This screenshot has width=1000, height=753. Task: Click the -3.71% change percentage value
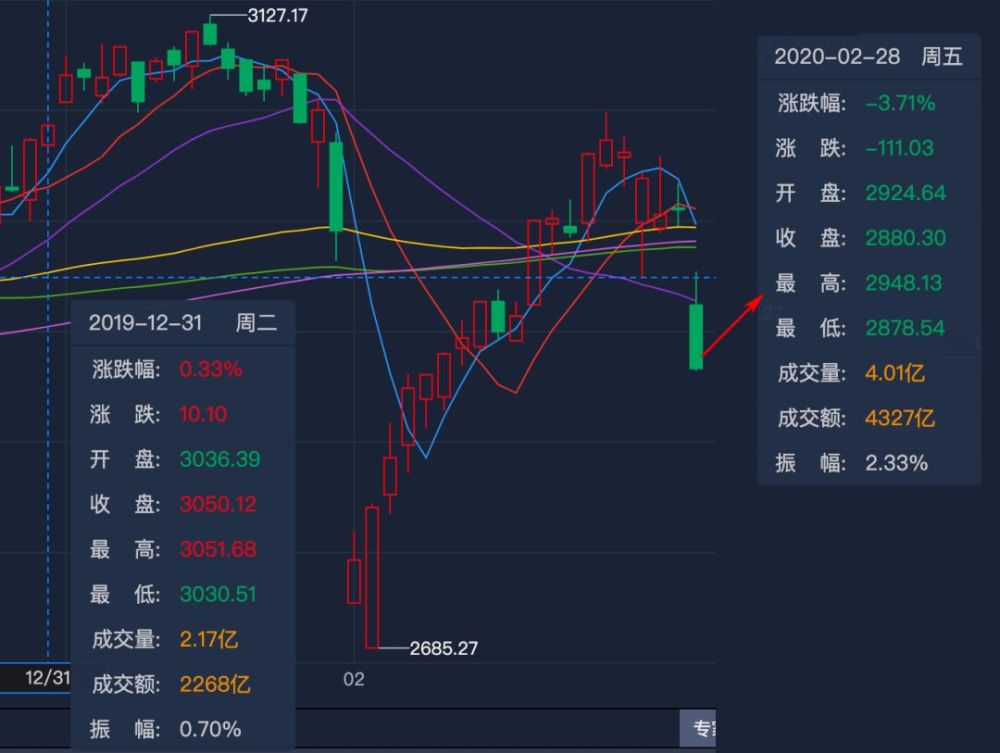[900, 103]
